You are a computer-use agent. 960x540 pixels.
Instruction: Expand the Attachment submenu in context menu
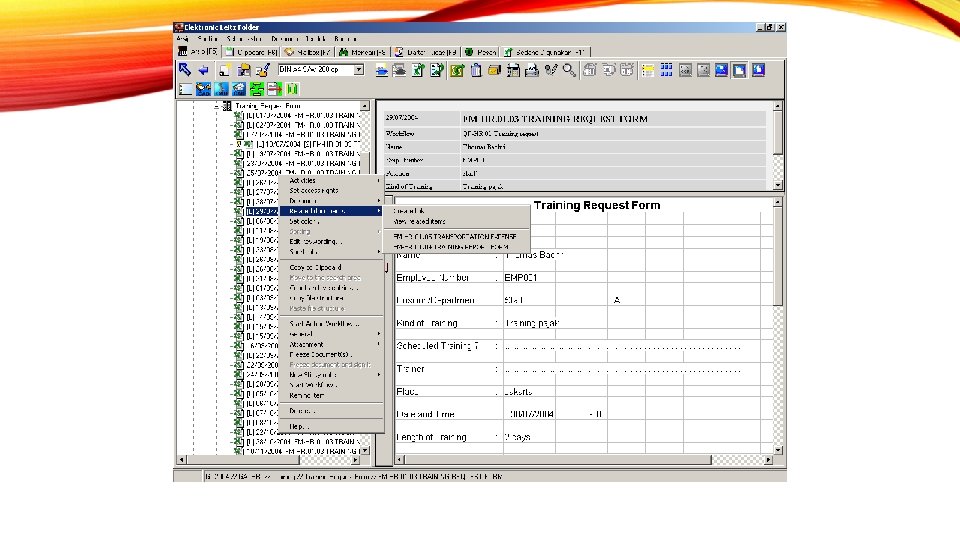[331, 345]
